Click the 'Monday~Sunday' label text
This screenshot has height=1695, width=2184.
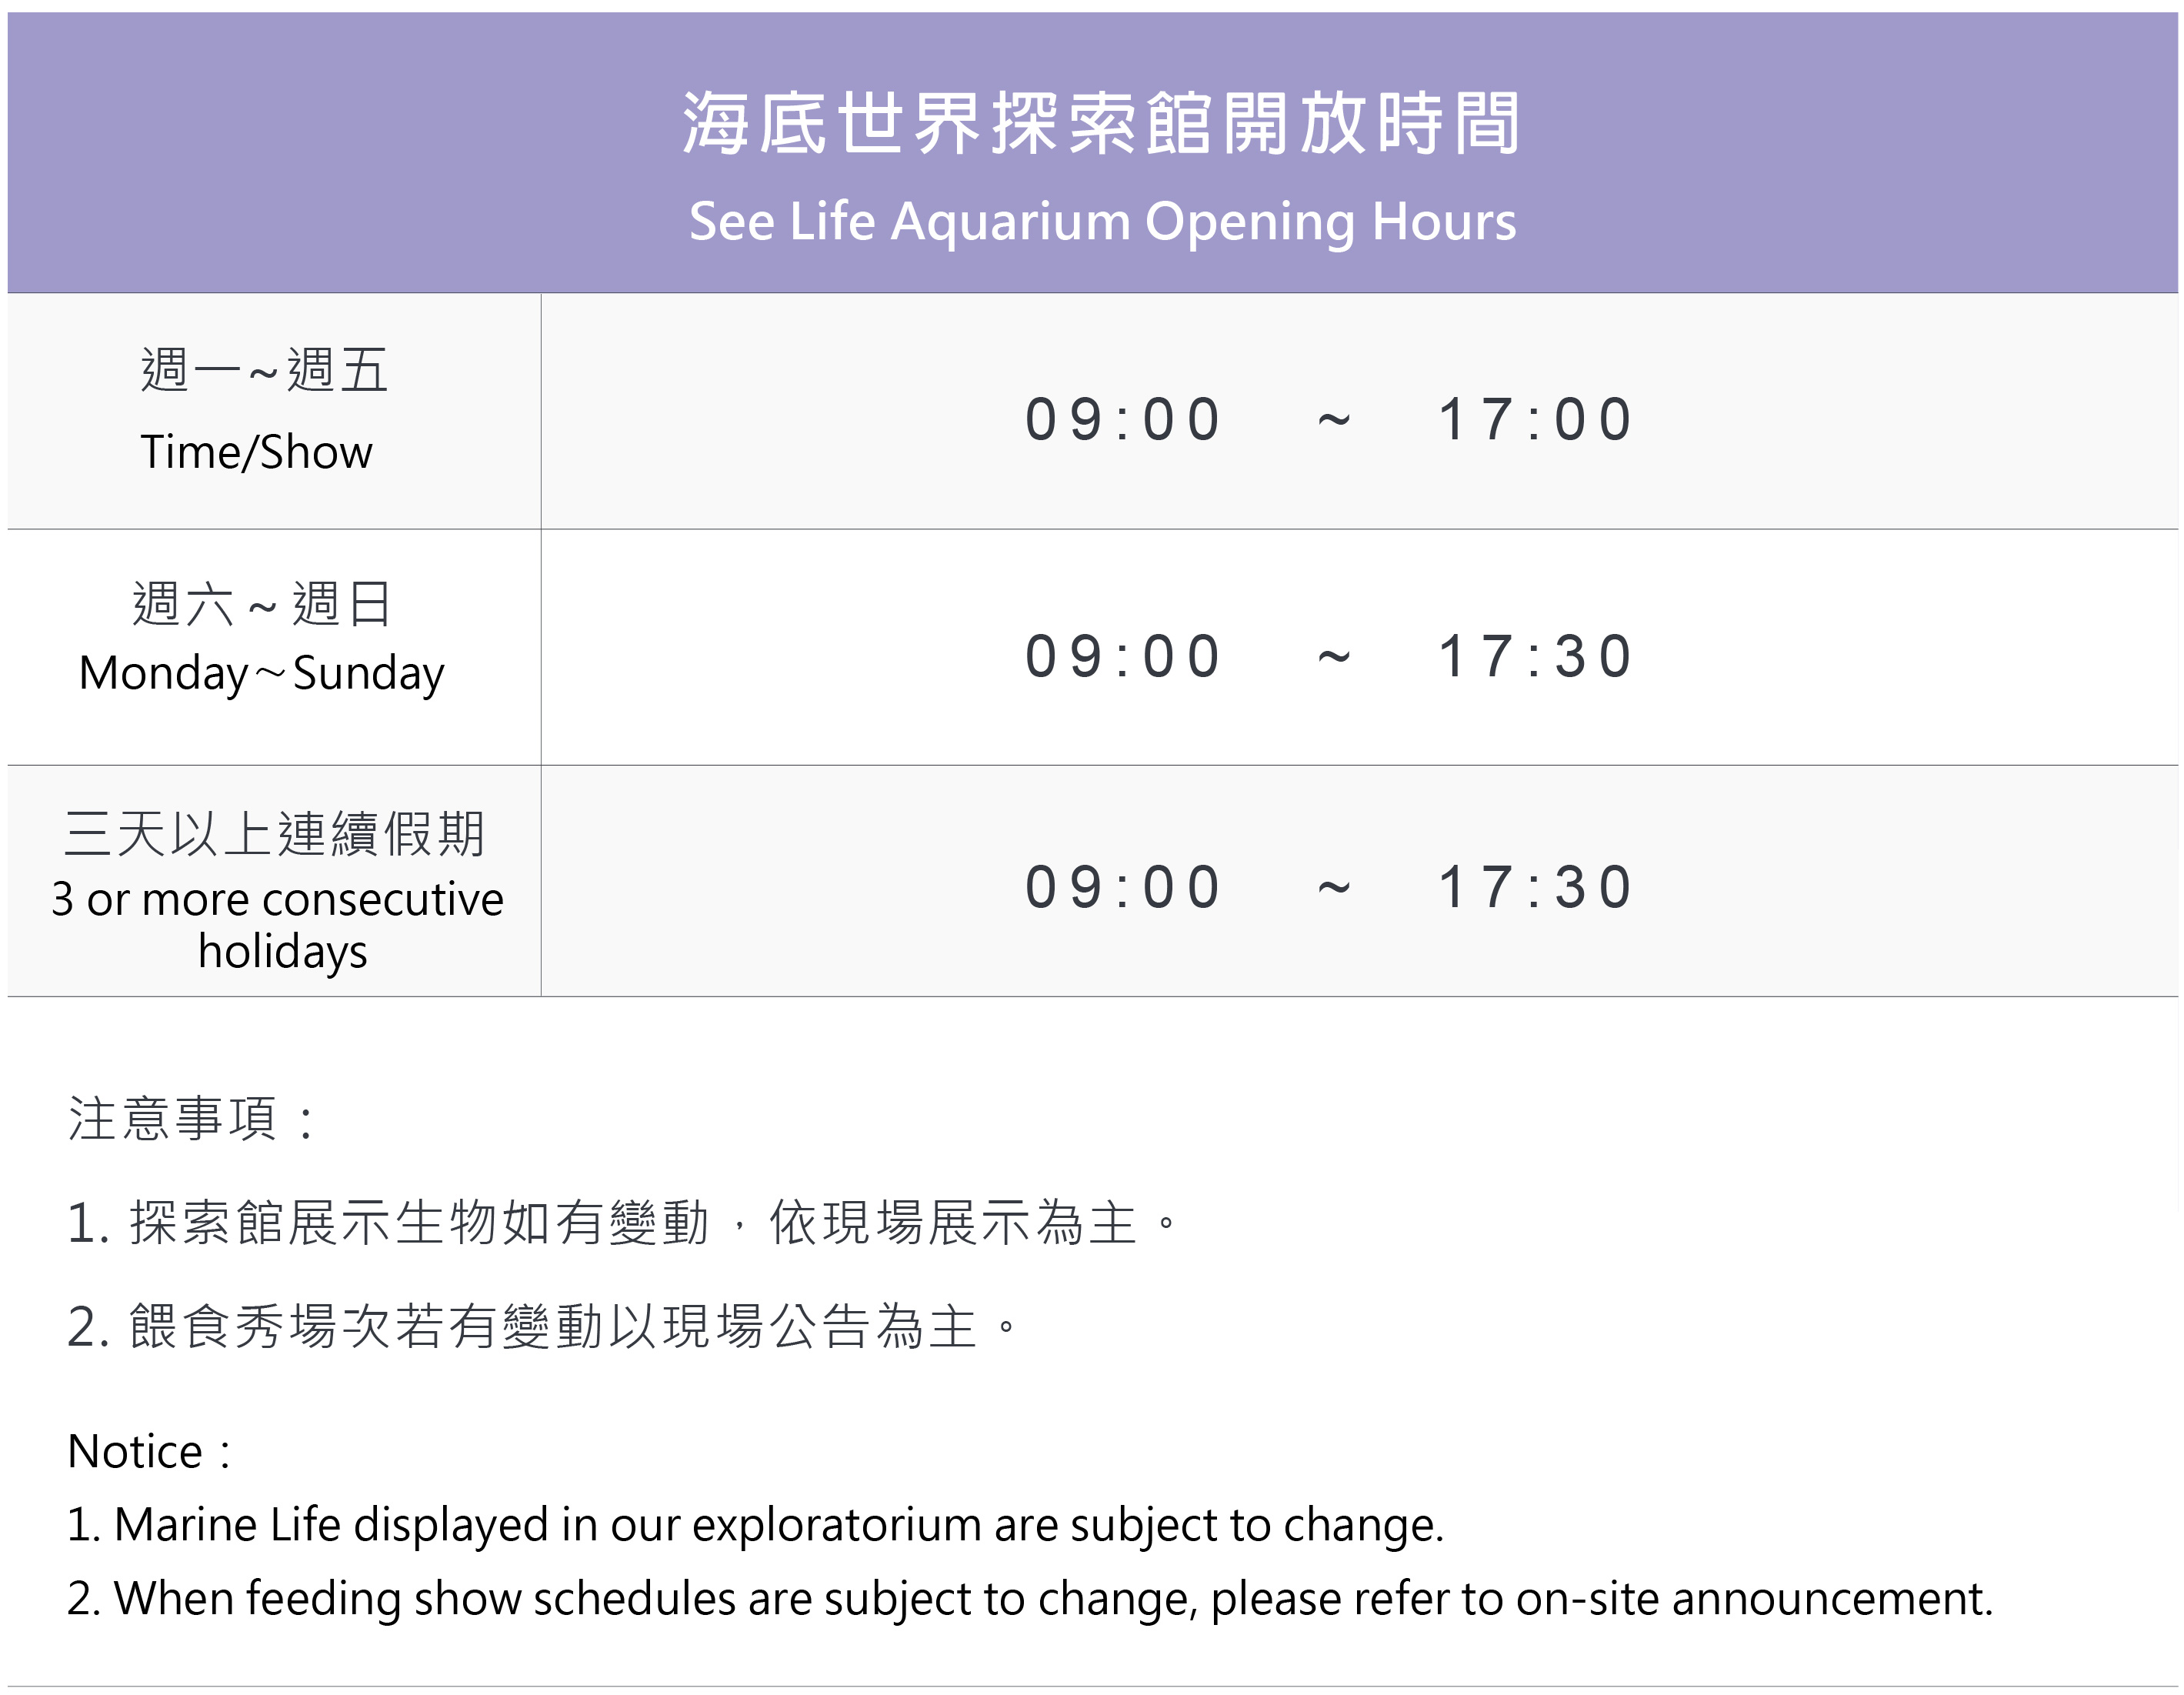click(x=262, y=673)
